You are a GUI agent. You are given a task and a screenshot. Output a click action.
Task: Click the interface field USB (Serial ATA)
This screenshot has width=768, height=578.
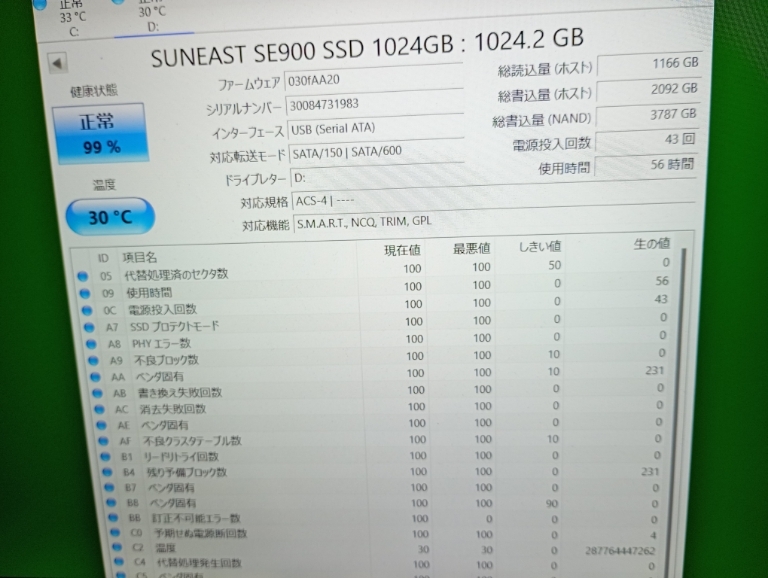[376, 128]
